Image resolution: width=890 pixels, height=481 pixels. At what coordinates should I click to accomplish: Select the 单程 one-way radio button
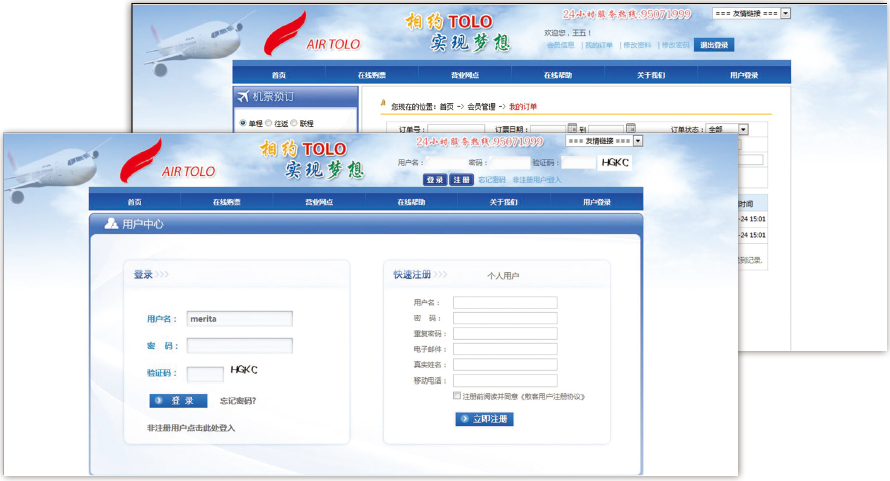coord(243,123)
